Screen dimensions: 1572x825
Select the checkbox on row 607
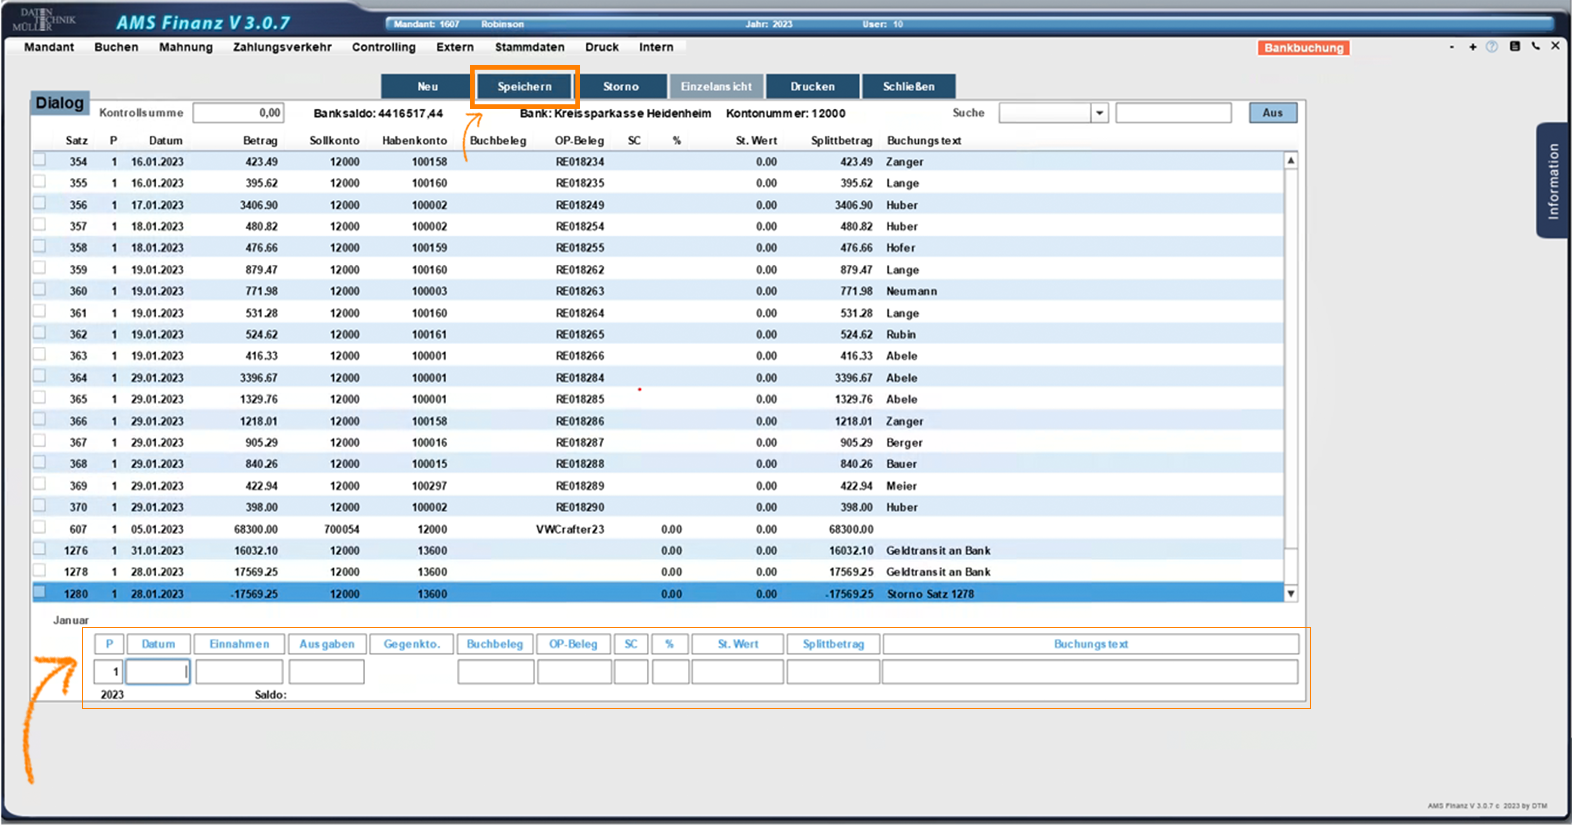coord(40,528)
